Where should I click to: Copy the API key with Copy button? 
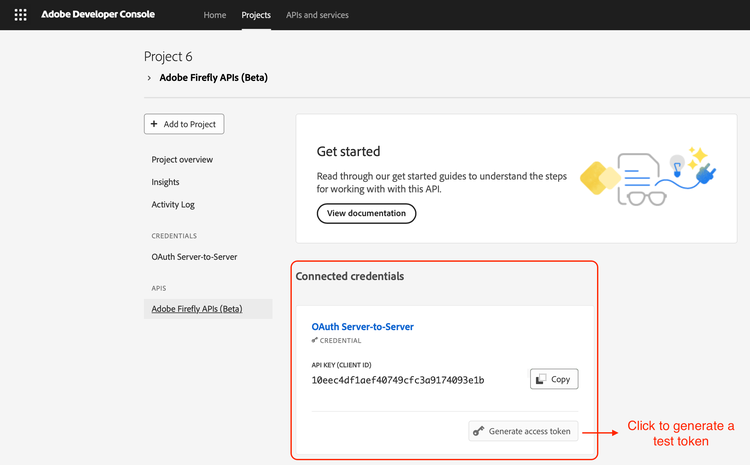click(554, 379)
